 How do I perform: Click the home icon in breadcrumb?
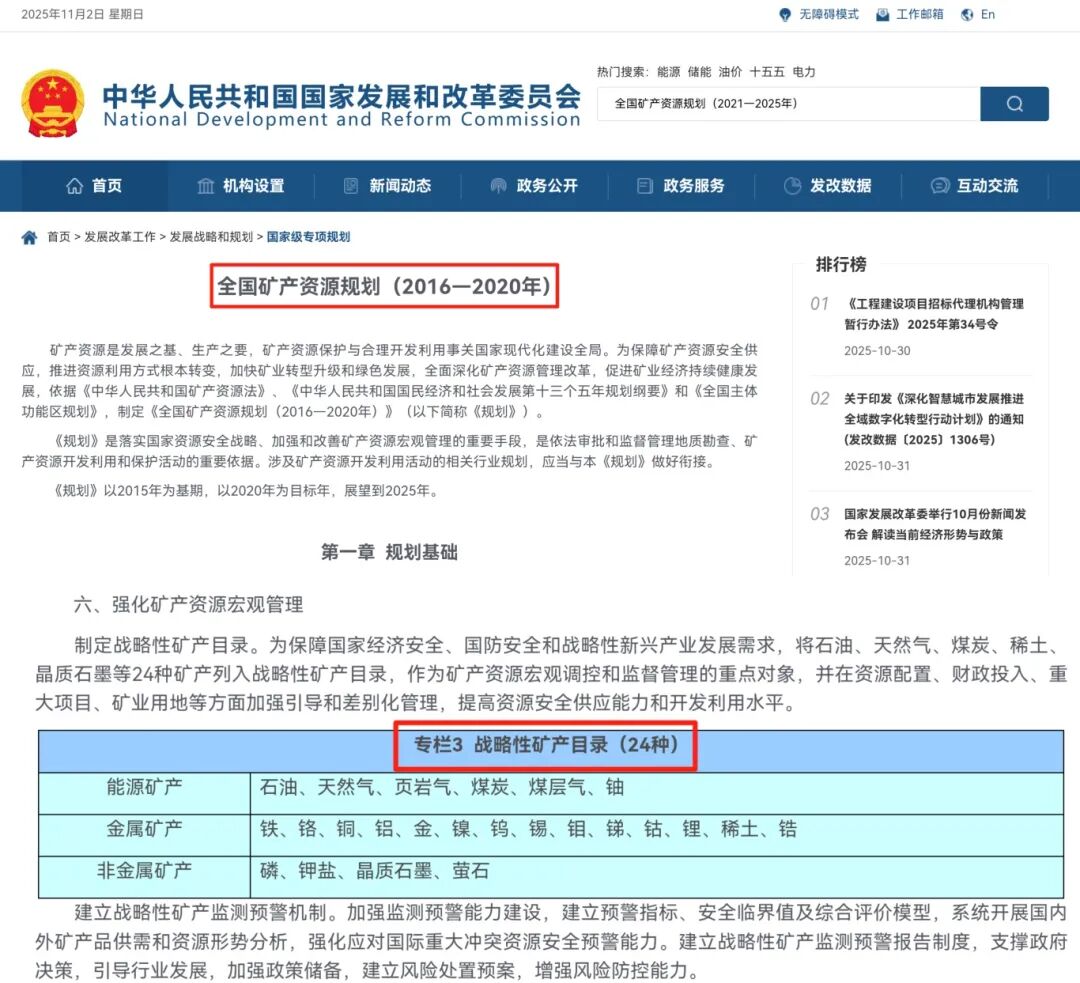(29, 238)
